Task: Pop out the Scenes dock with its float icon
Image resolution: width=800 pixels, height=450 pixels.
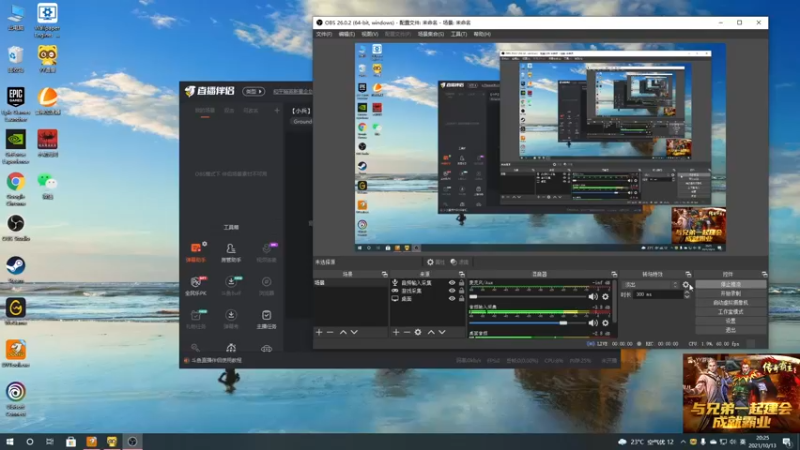Action: coord(384,274)
